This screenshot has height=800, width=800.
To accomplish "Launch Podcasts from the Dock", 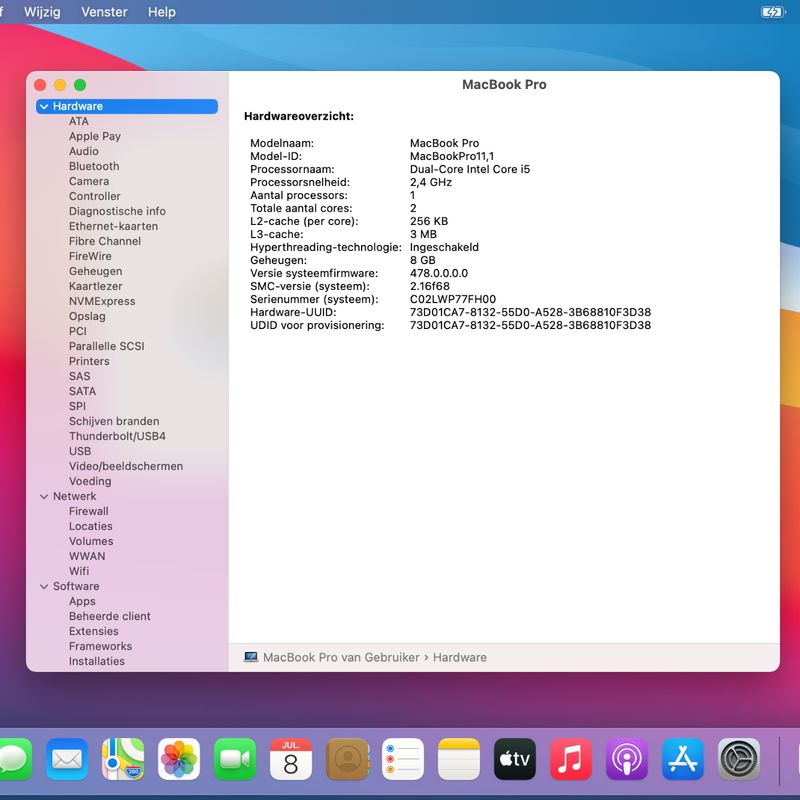I will point(627,759).
